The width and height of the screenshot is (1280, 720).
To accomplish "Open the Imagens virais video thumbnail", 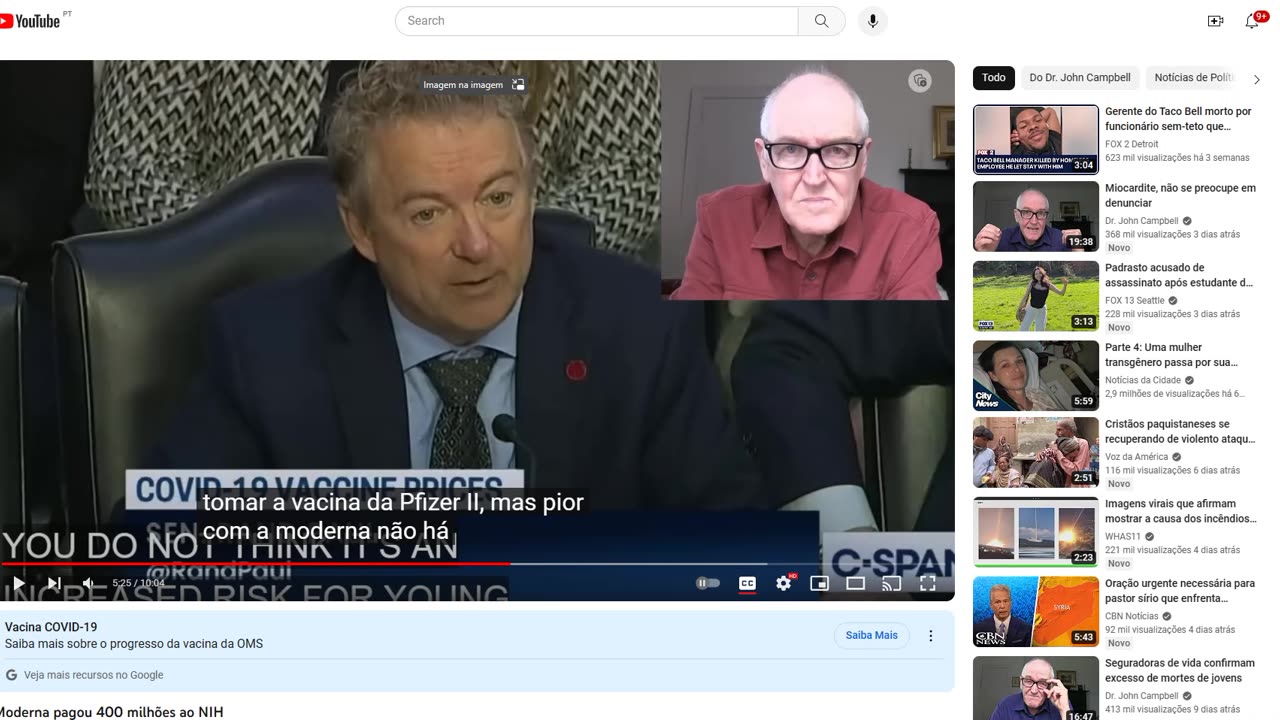I will pyautogui.click(x=1036, y=532).
